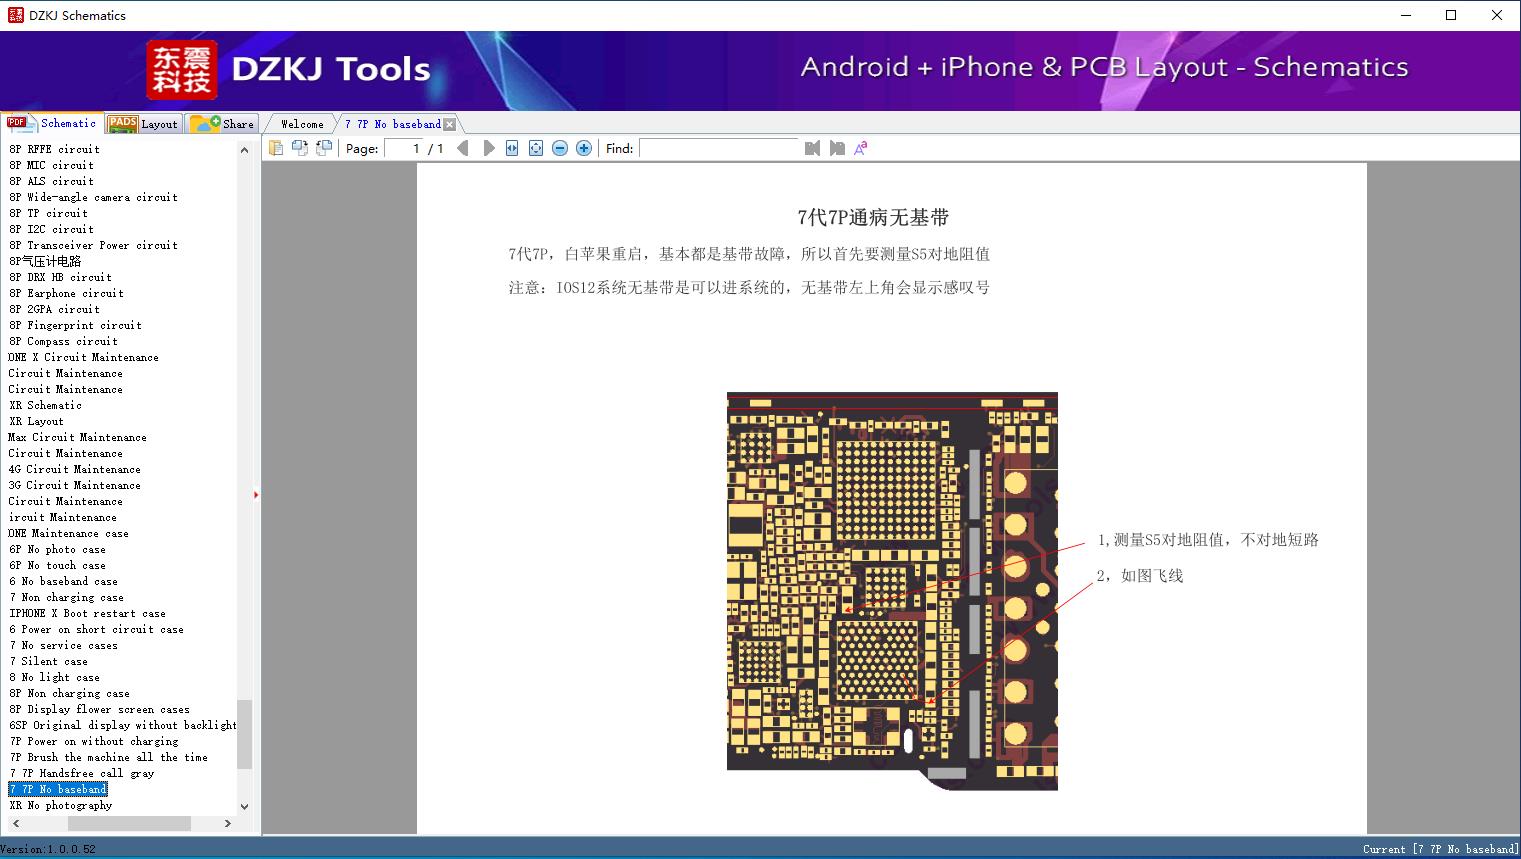
Task: Open 8P Display flower screen cases
Action: tap(99, 709)
